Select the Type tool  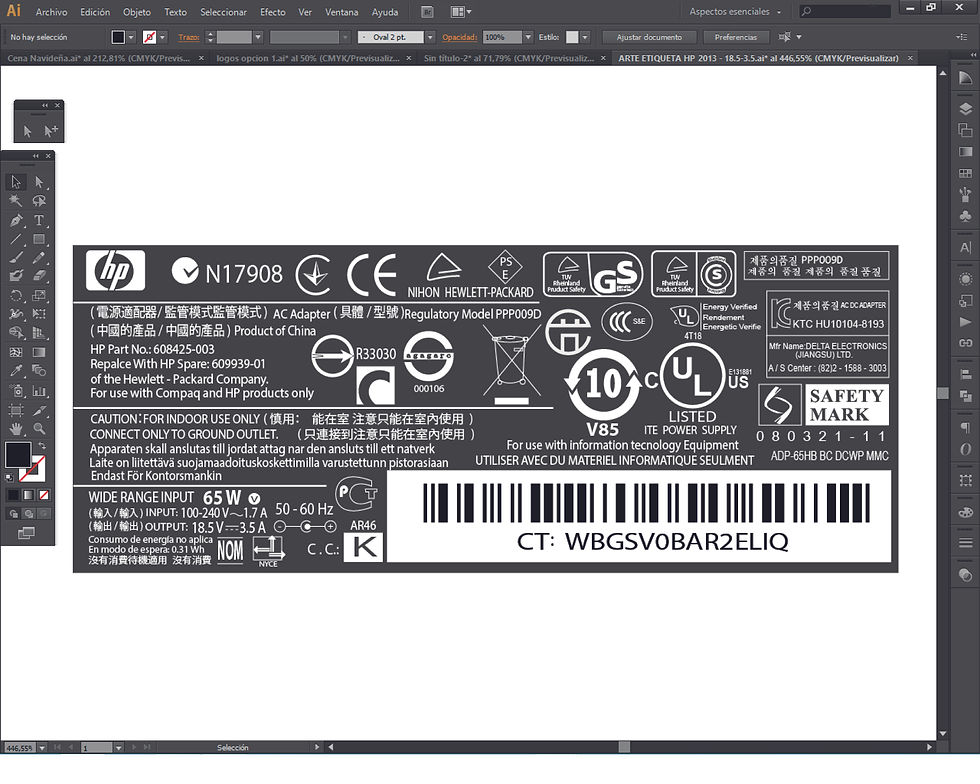39,220
